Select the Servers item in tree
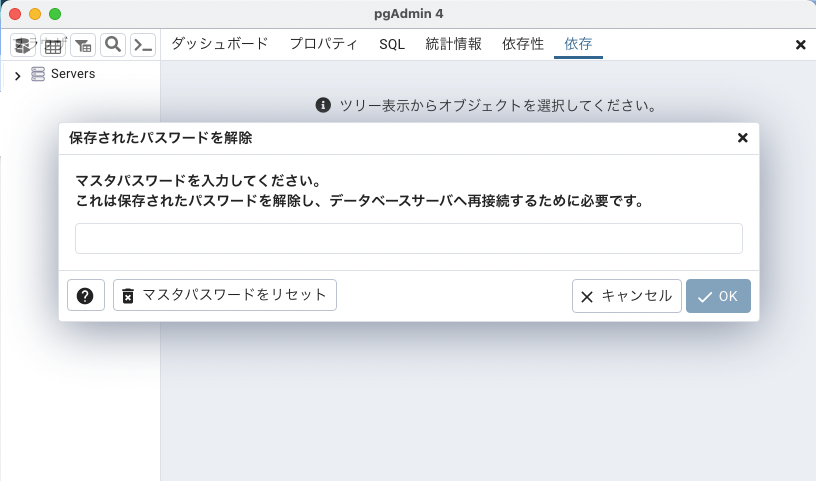This screenshot has height=481, width=816. 72,74
